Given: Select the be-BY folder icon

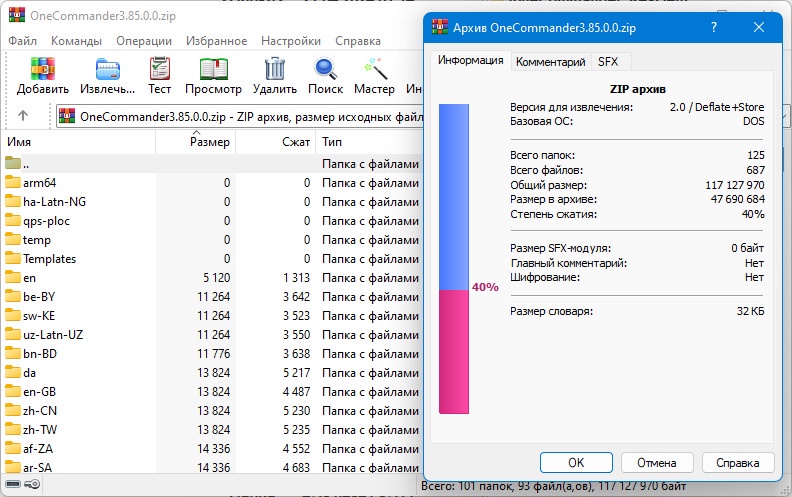Looking at the screenshot, I should [x=13, y=296].
